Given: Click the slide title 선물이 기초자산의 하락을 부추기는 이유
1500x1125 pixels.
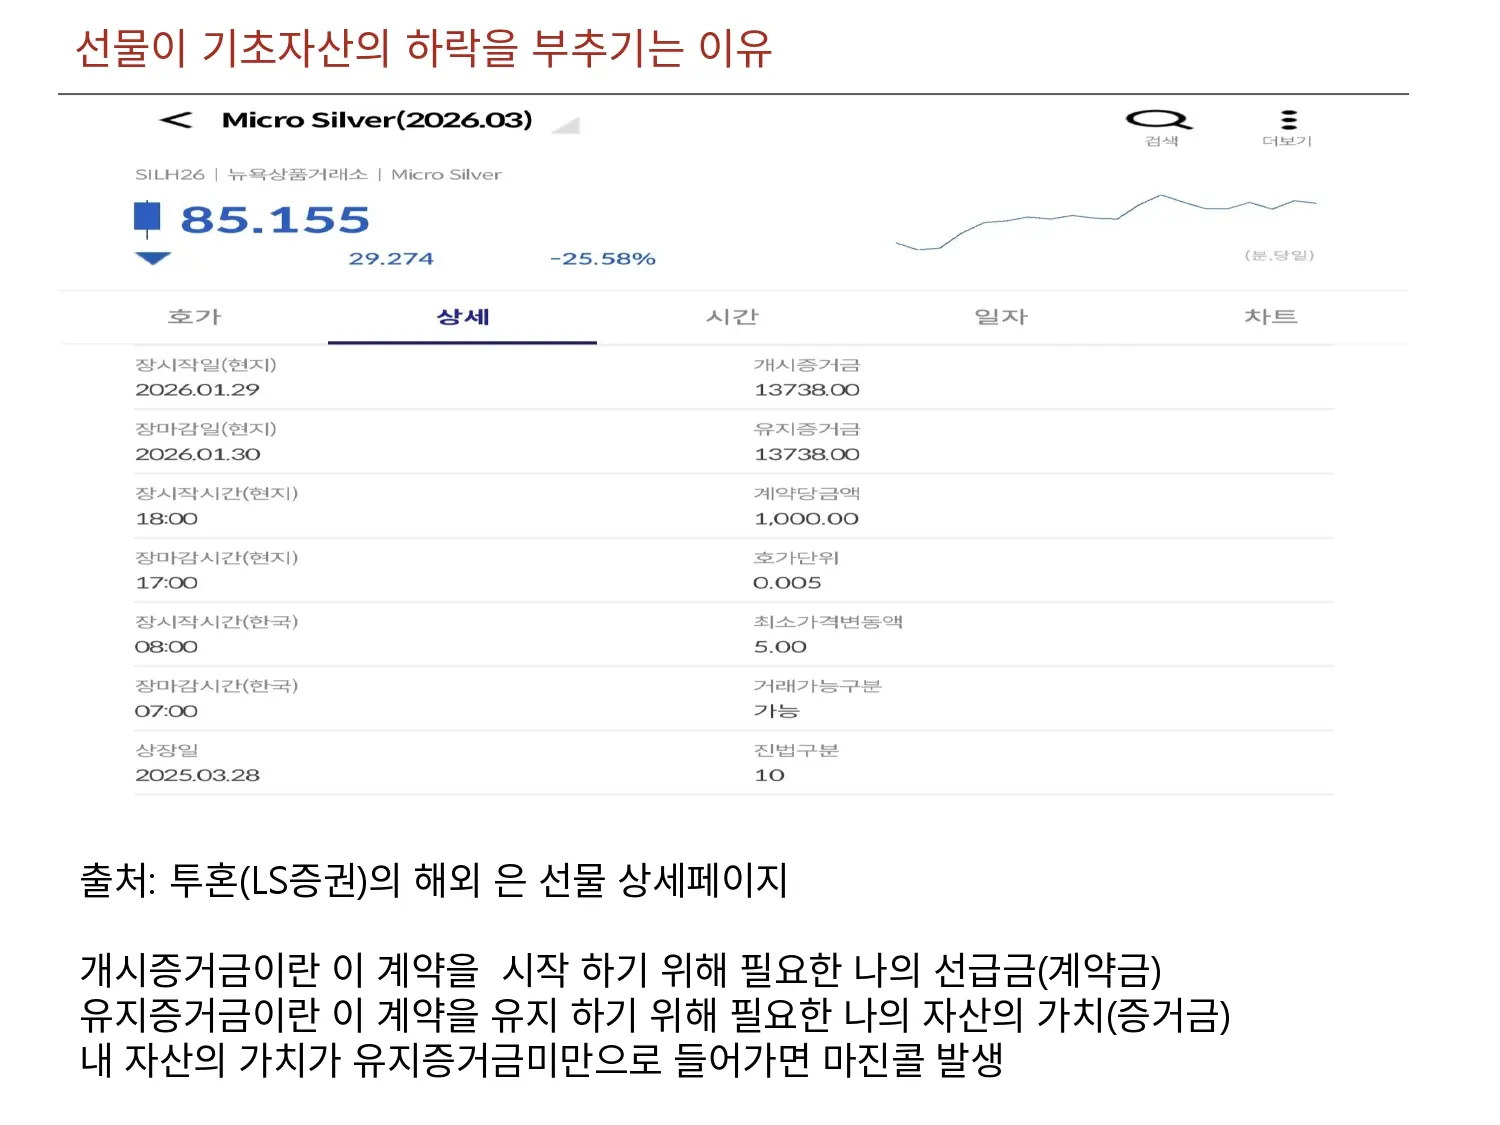Looking at the screenshot, I should 424,48.
